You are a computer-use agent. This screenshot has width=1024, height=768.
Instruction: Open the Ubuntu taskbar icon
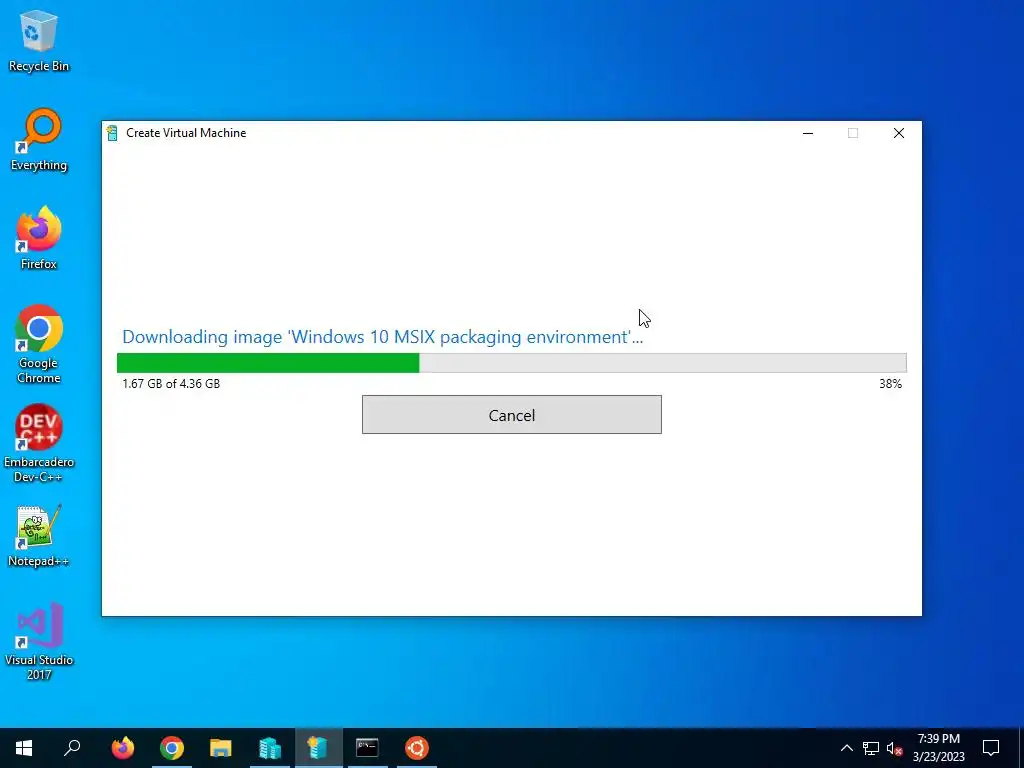pos(417,748)
